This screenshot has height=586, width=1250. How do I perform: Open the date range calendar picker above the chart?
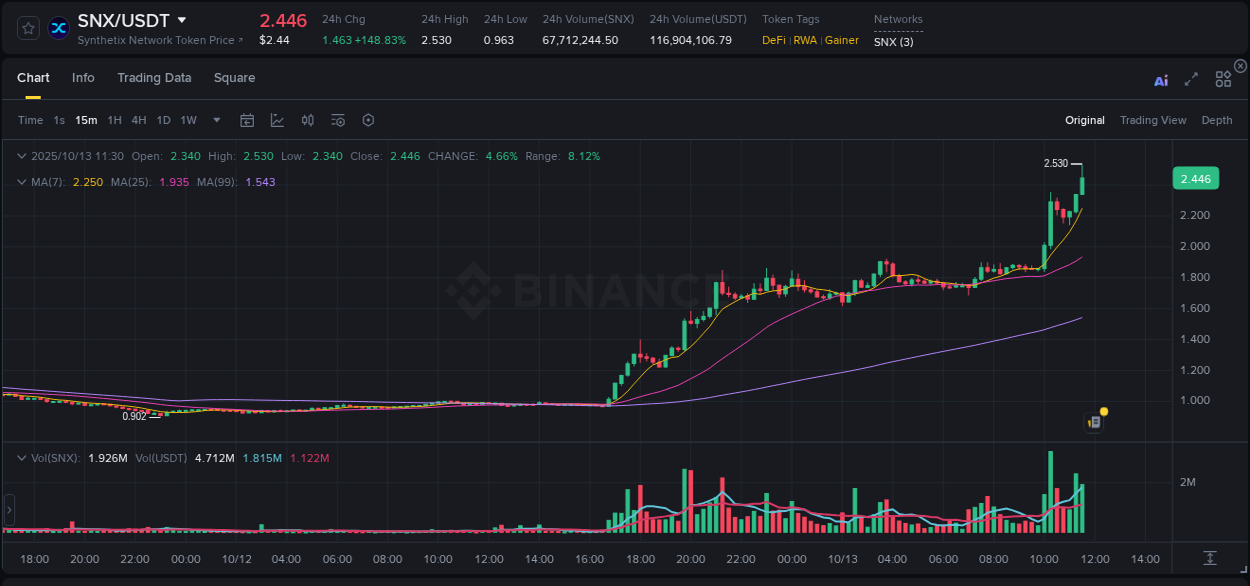[x=247, y=120]
